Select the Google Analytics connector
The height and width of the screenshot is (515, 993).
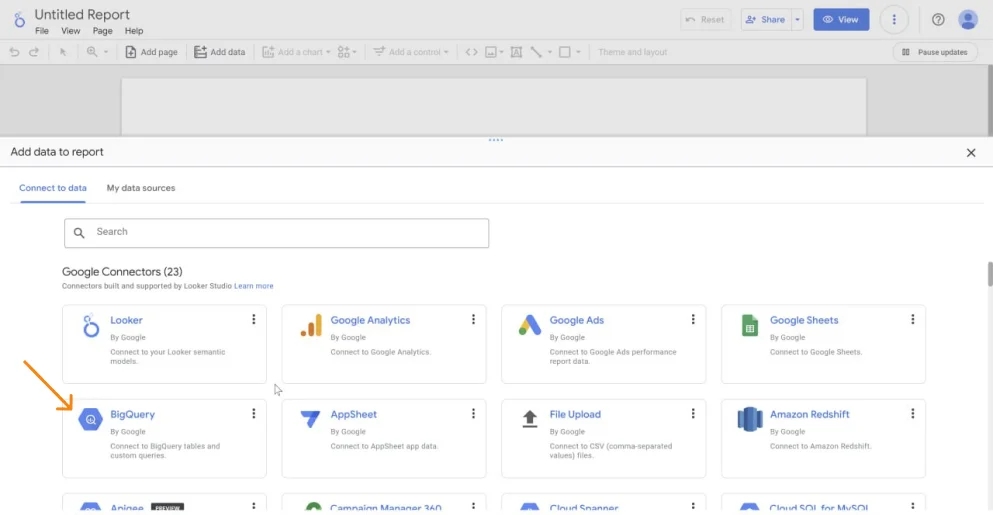pyautogui.click(x=384, y=344)
